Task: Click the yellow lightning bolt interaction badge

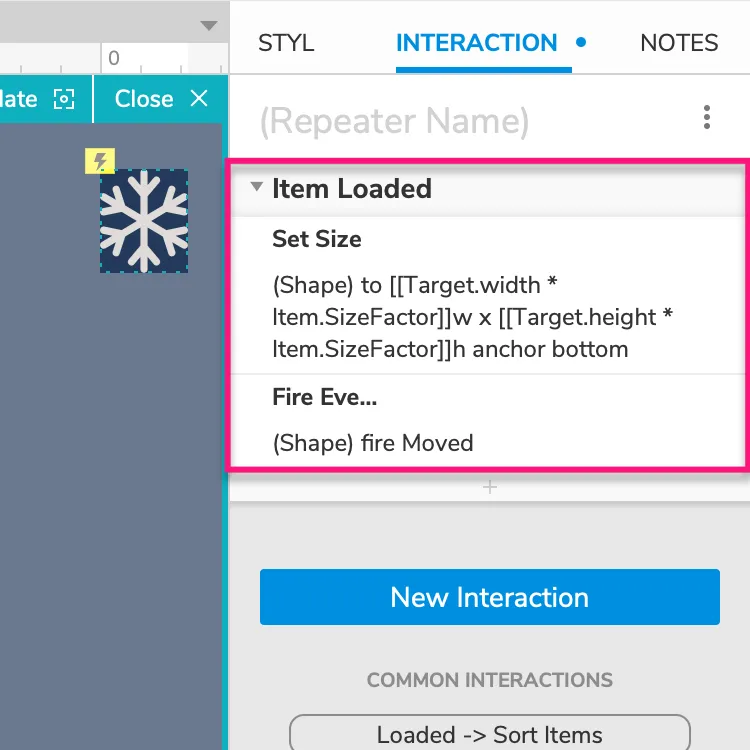Action: pos(100,161)
